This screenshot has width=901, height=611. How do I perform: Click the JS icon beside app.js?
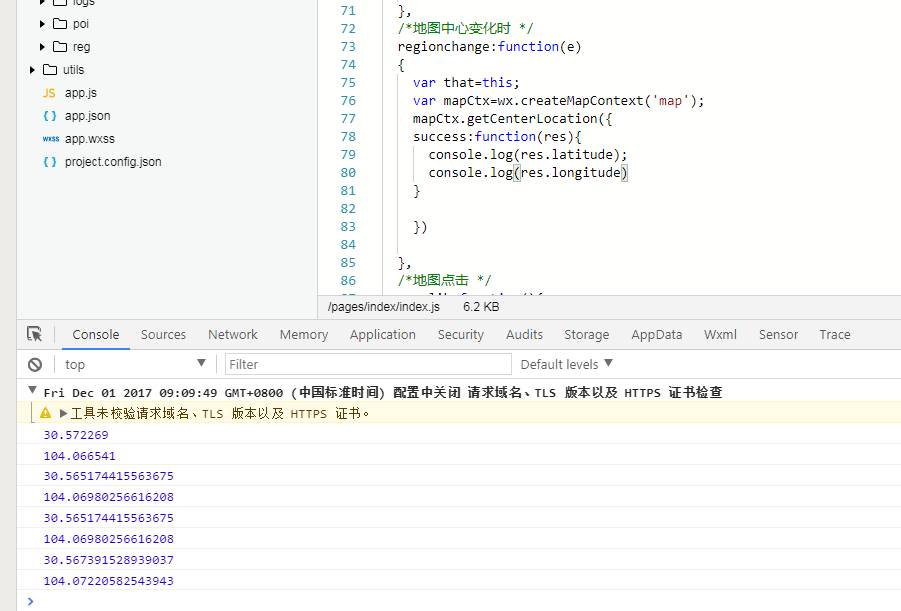[x=49, y=93]
